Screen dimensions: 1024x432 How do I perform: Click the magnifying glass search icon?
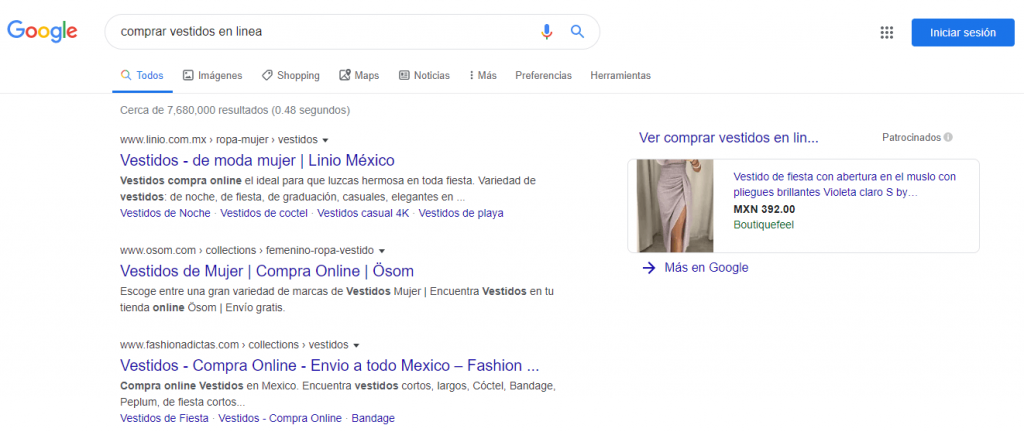(x=577, y=31)
